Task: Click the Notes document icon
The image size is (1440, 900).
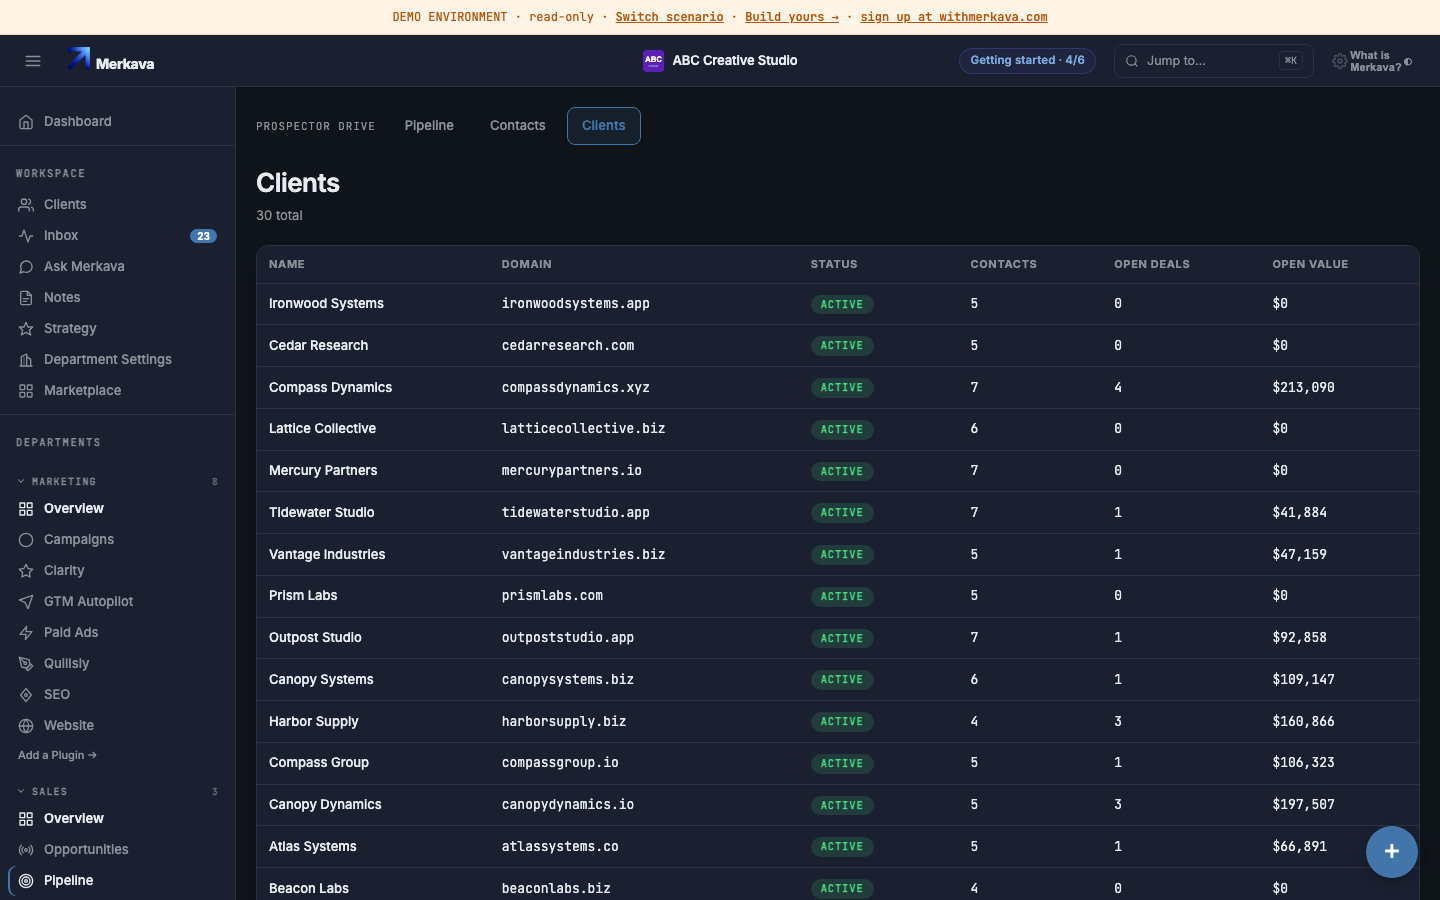Action: coord(26,298)
